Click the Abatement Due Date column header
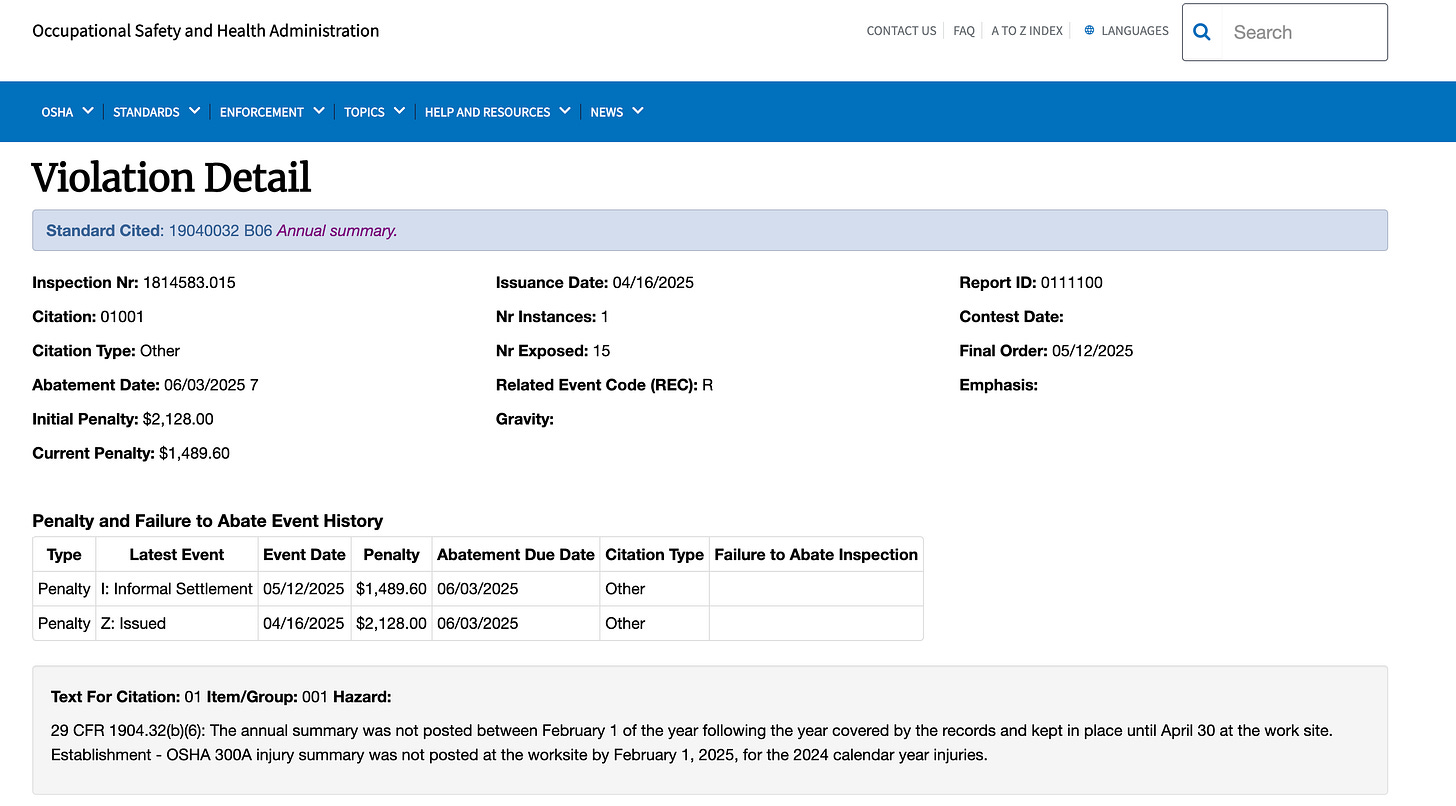This screenshot has height=806, width=1456. [516, 555]
